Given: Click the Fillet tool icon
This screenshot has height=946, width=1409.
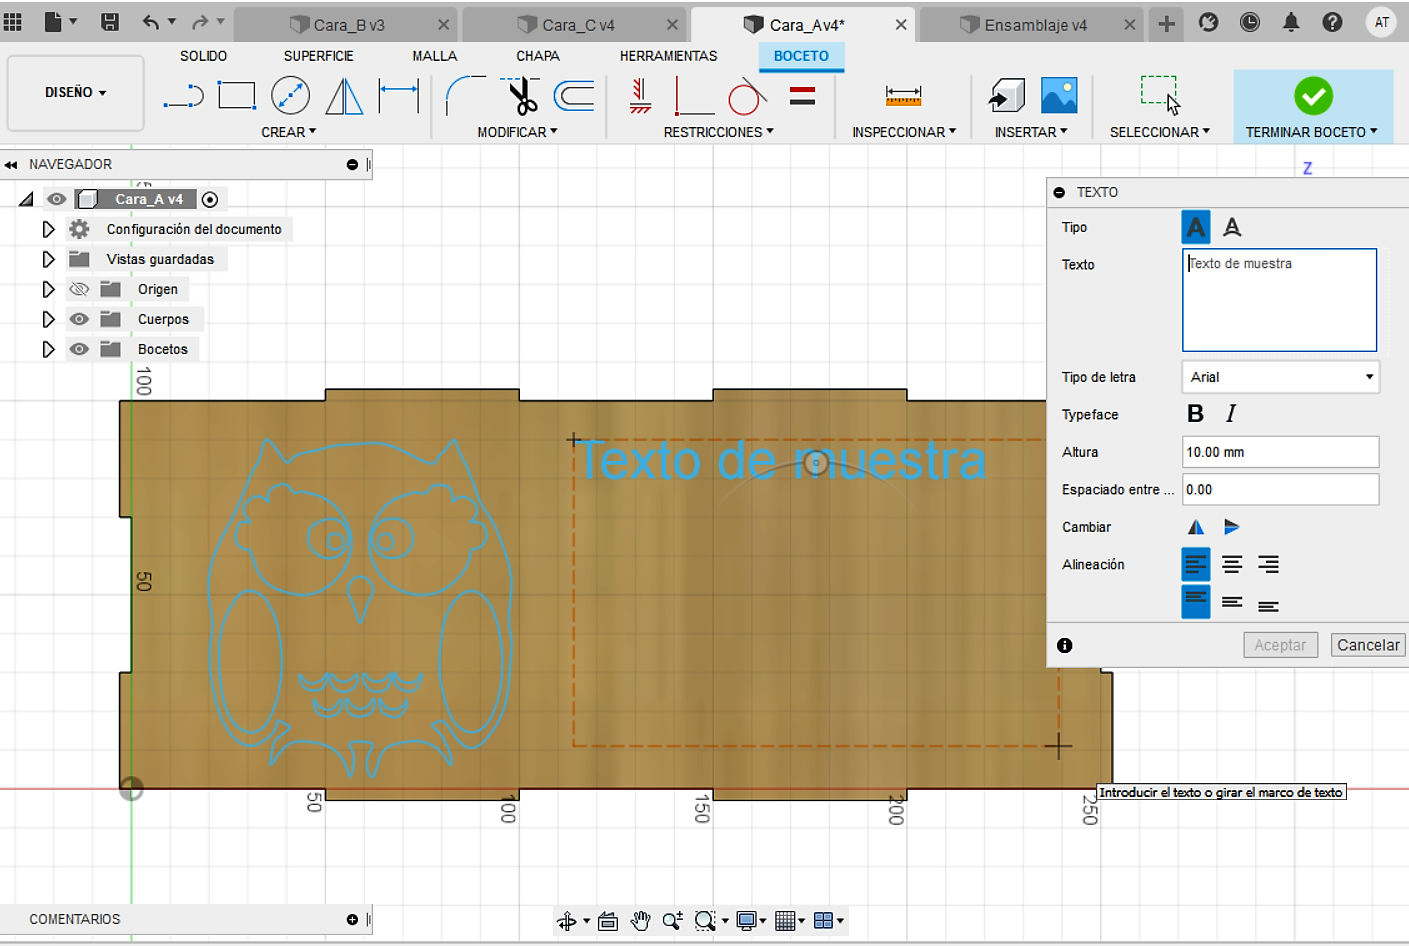Looking at the screenshot, I should click(464, 96).
